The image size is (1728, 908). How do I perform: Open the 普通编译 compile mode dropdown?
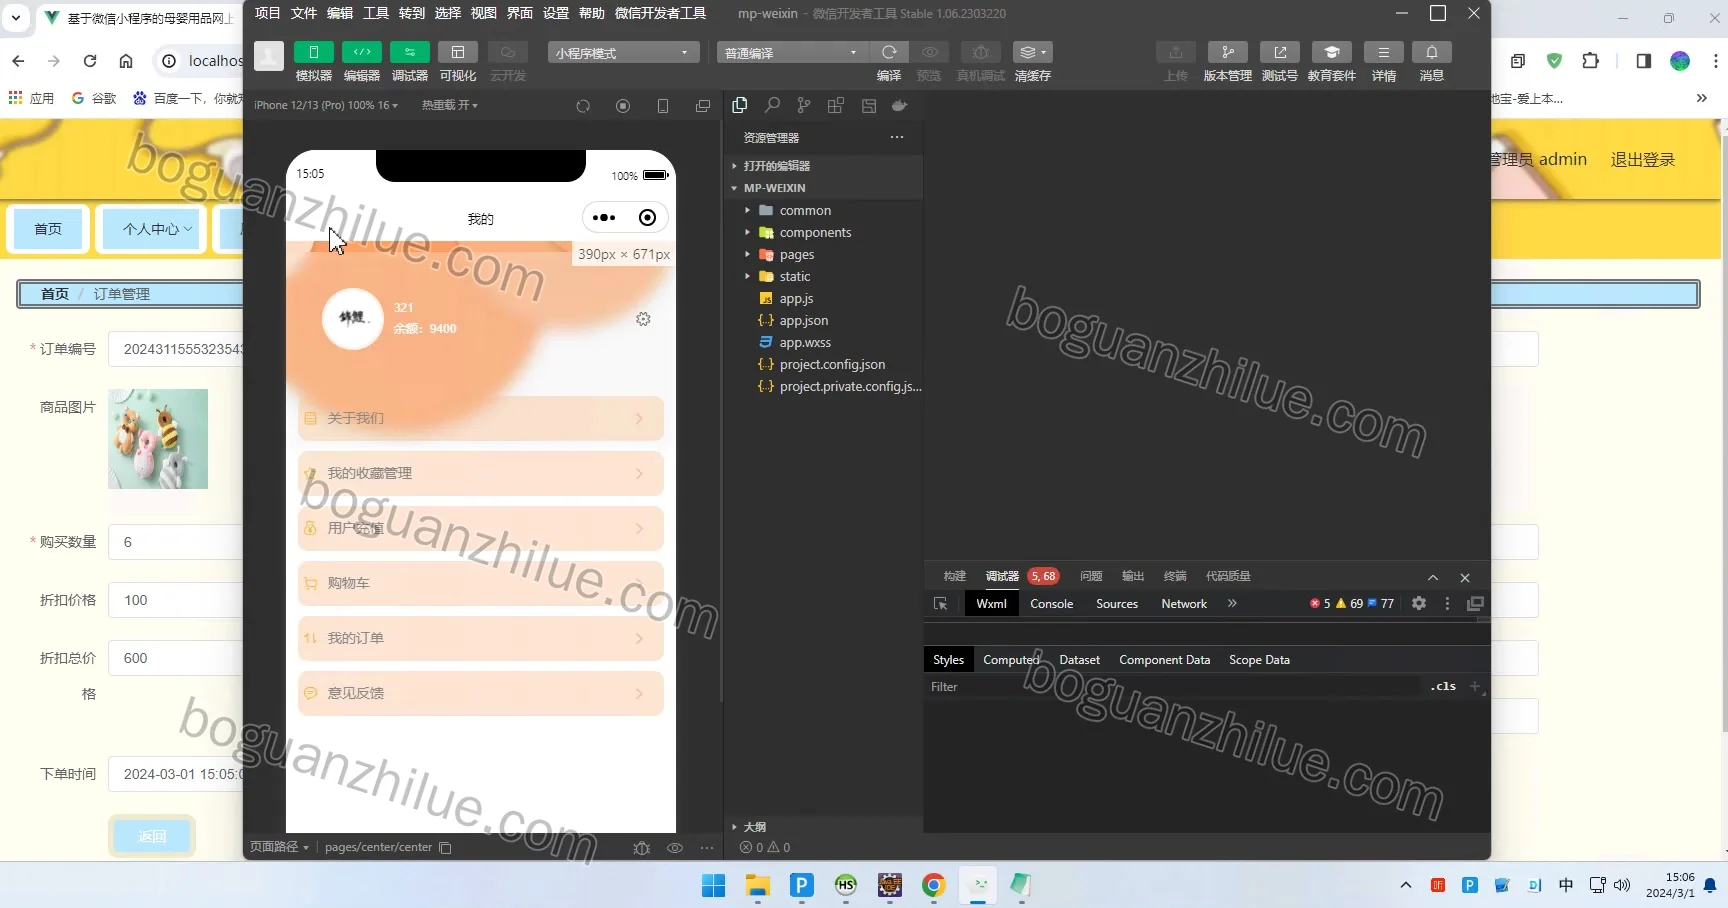click(791, 52)
